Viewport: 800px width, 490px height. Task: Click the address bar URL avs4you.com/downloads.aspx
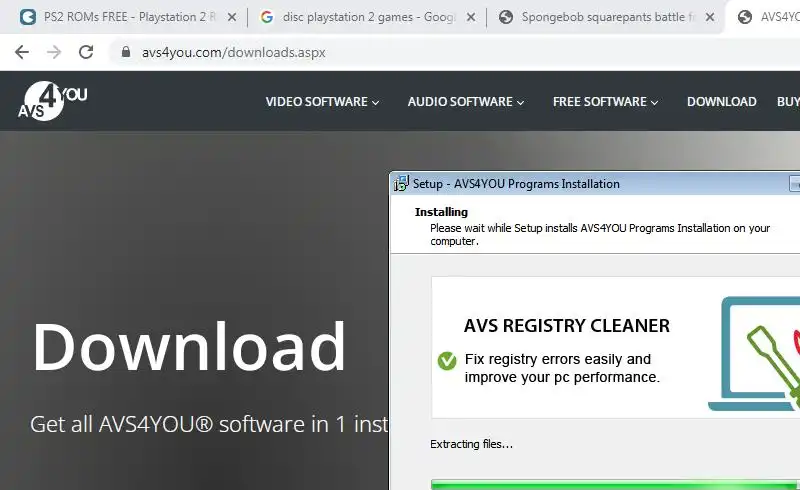pyautogui.click(x=233, y=52)
